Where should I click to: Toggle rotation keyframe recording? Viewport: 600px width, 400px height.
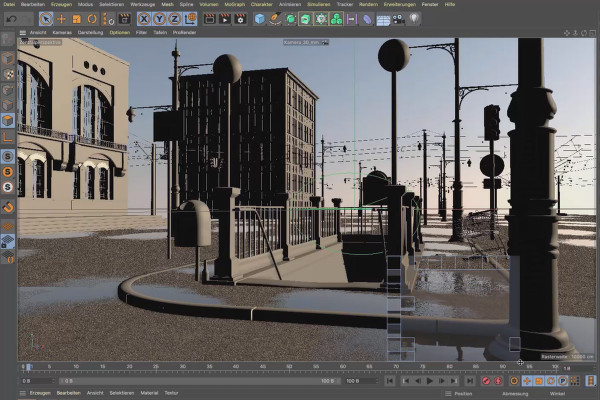[x=551, y=381]
